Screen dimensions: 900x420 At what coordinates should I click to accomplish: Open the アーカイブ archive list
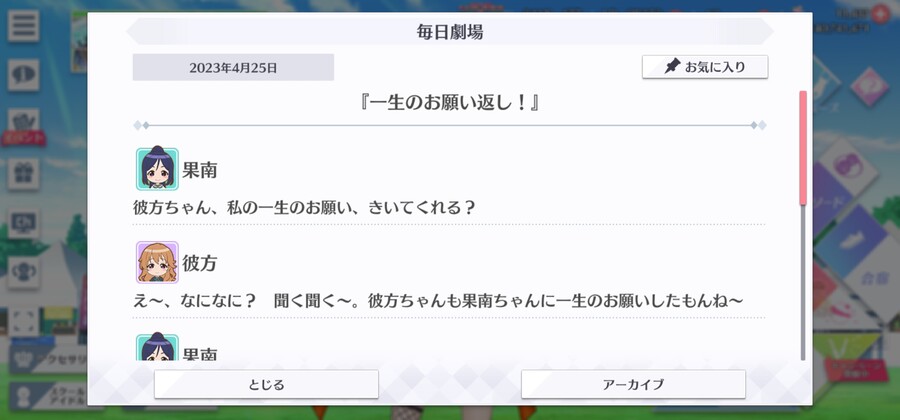click(x=633, y=384)
